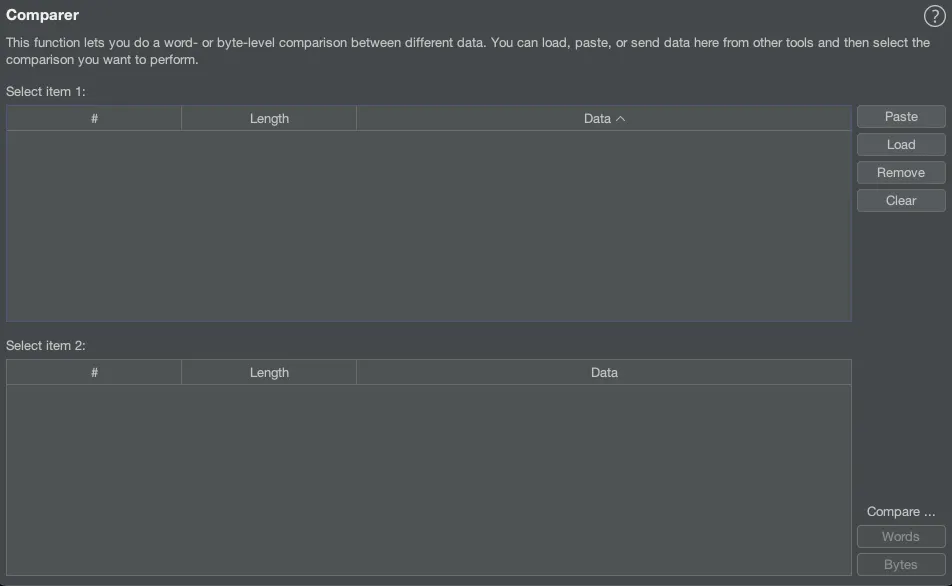Click the "Compare ..." label
Image resolution: width=952 pixels, height=586 pixels.
pos(901,512)
